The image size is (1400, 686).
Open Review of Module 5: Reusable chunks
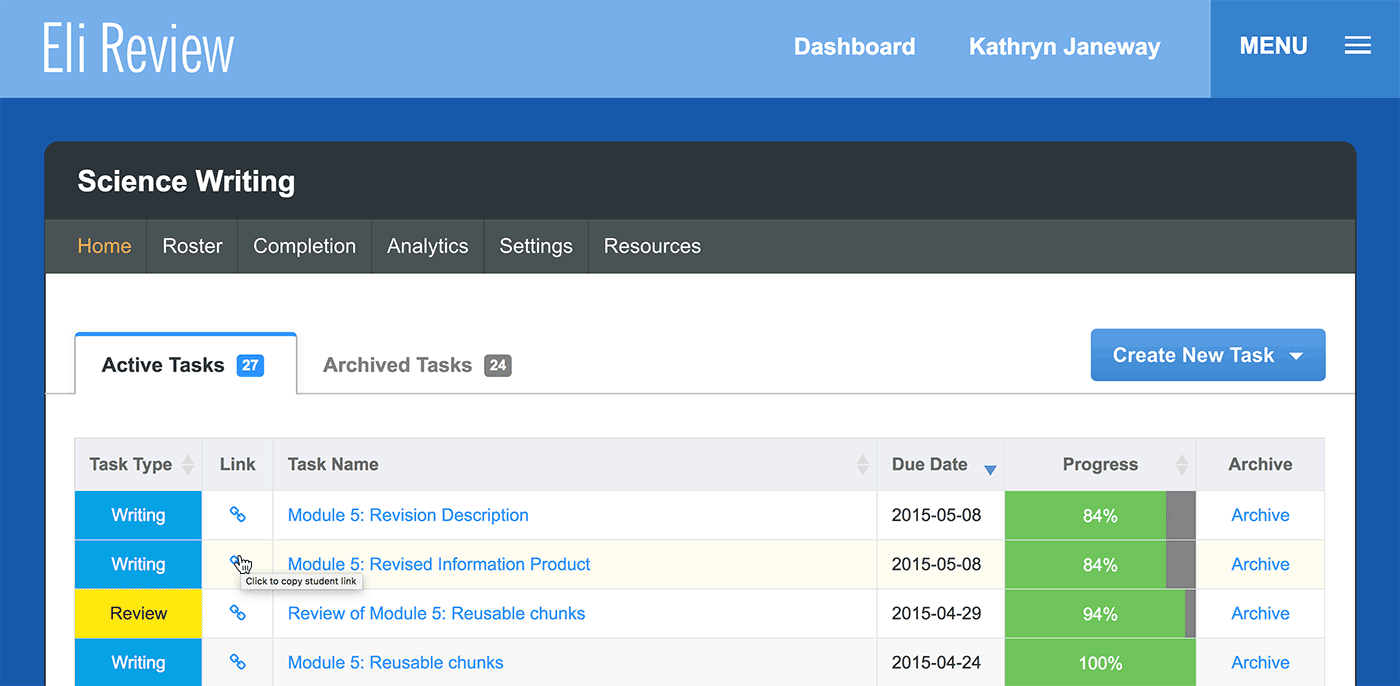tap(436, 613)
